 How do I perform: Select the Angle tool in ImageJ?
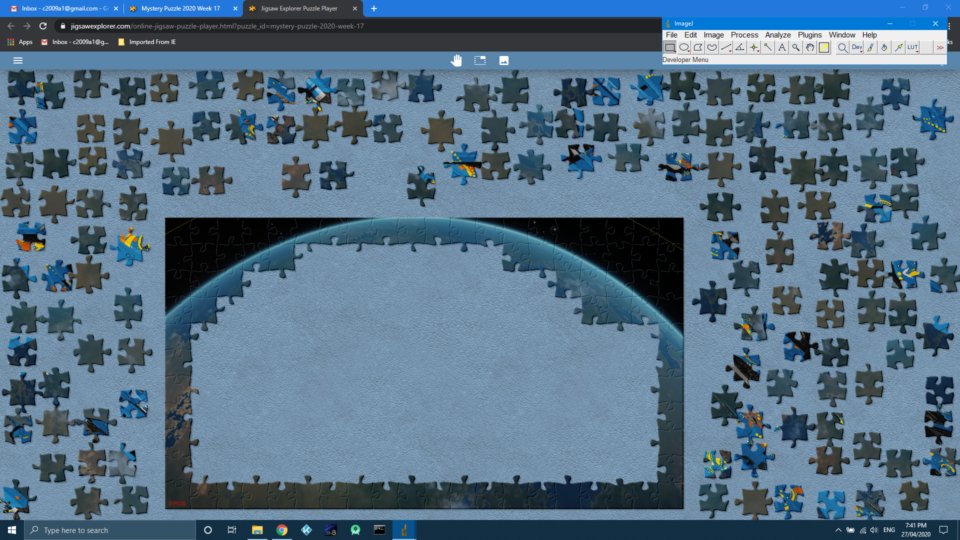(x=740, y=47)
